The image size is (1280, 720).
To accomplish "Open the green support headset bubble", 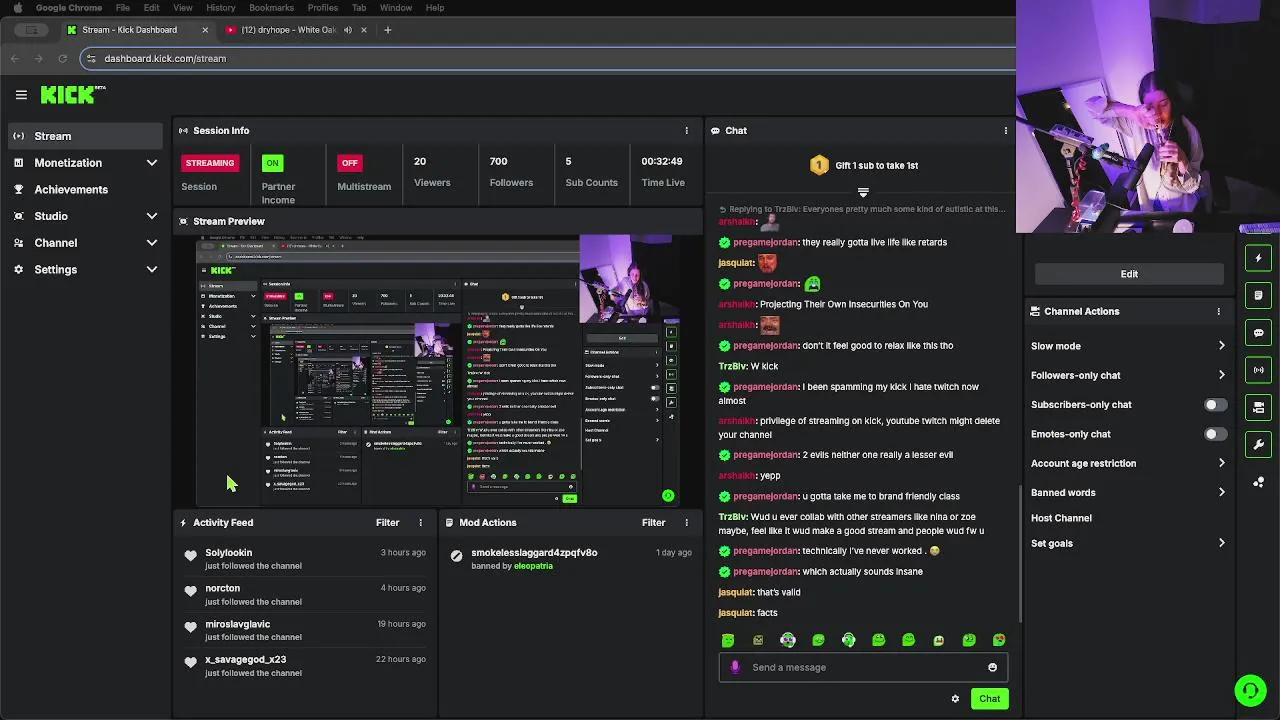I will 1250,690.
